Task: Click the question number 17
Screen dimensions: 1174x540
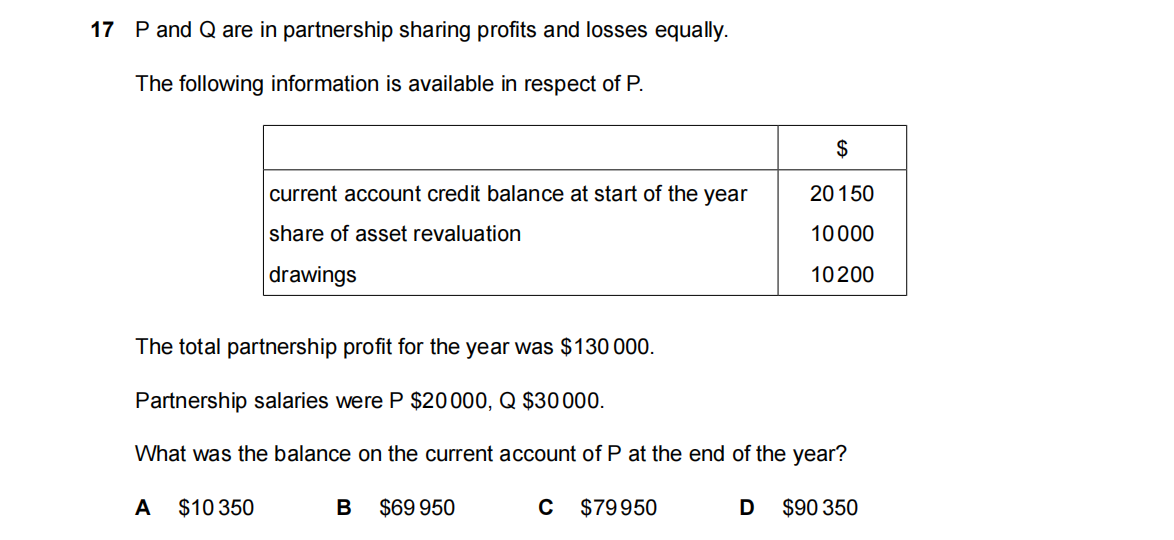Action: (x=102, y=31)
